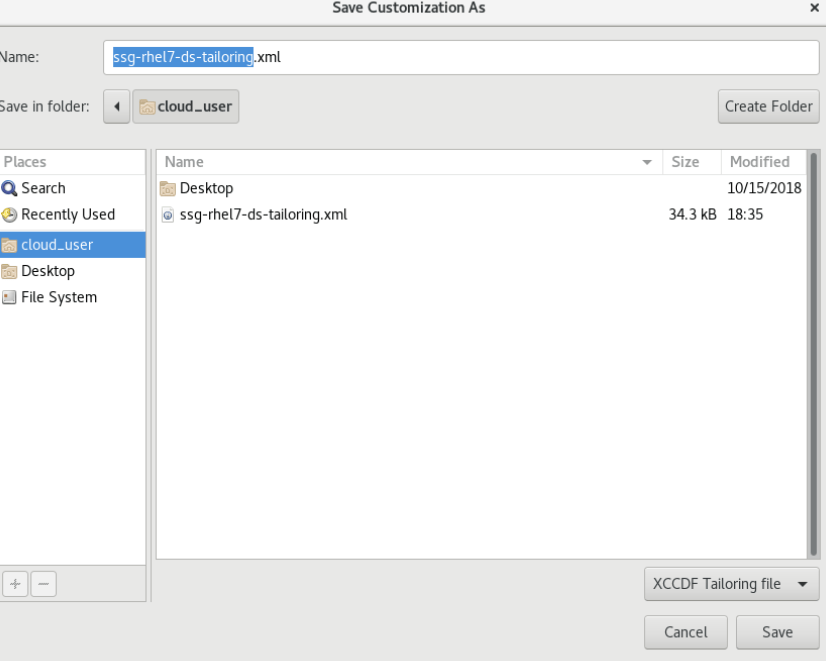Click the Create Folder button
The width and height of the screenshot is (826, 661).
(767, 107)
